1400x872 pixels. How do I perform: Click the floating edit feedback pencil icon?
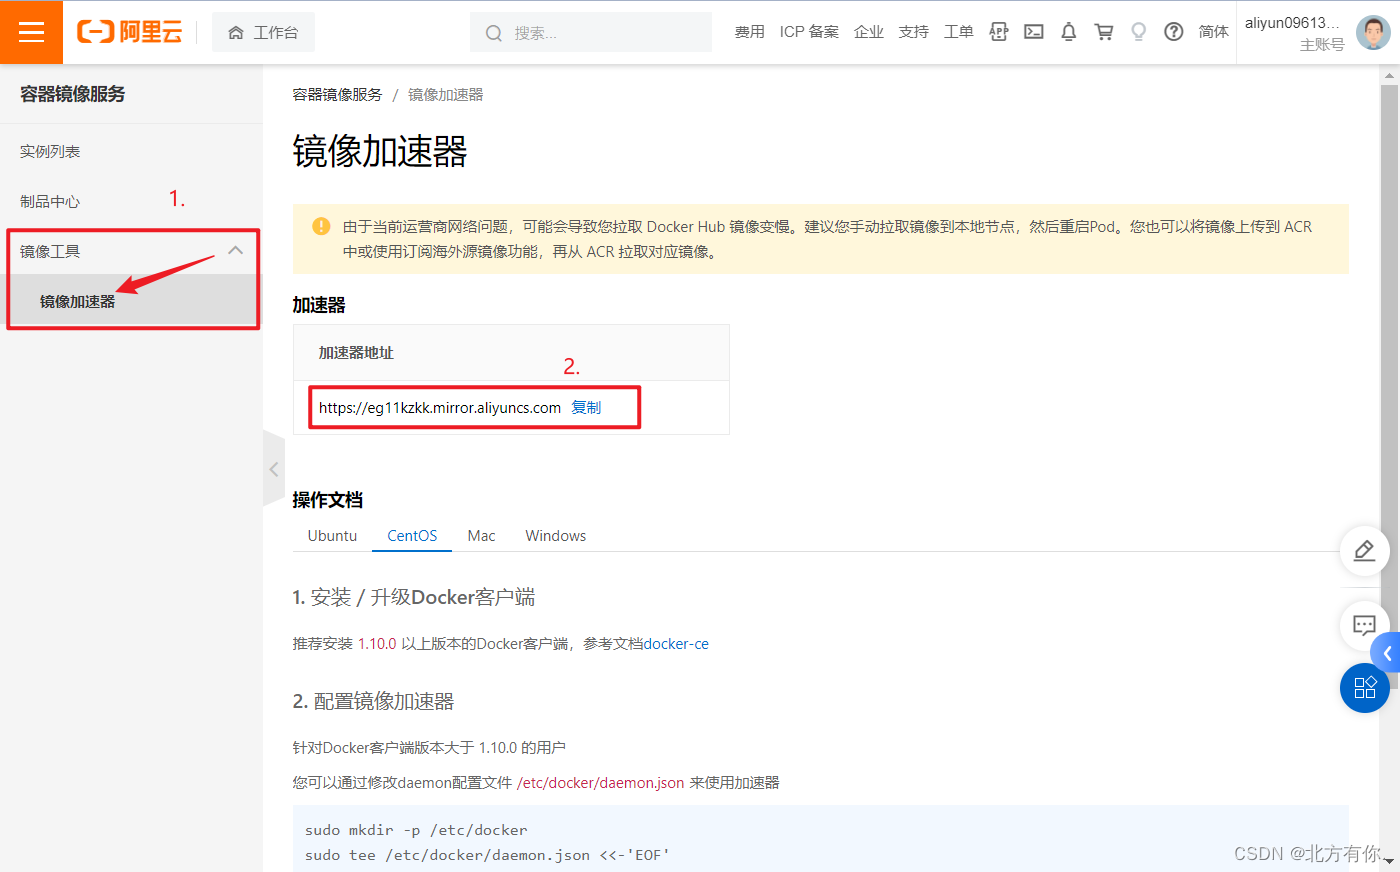[x=1364, y=550]
